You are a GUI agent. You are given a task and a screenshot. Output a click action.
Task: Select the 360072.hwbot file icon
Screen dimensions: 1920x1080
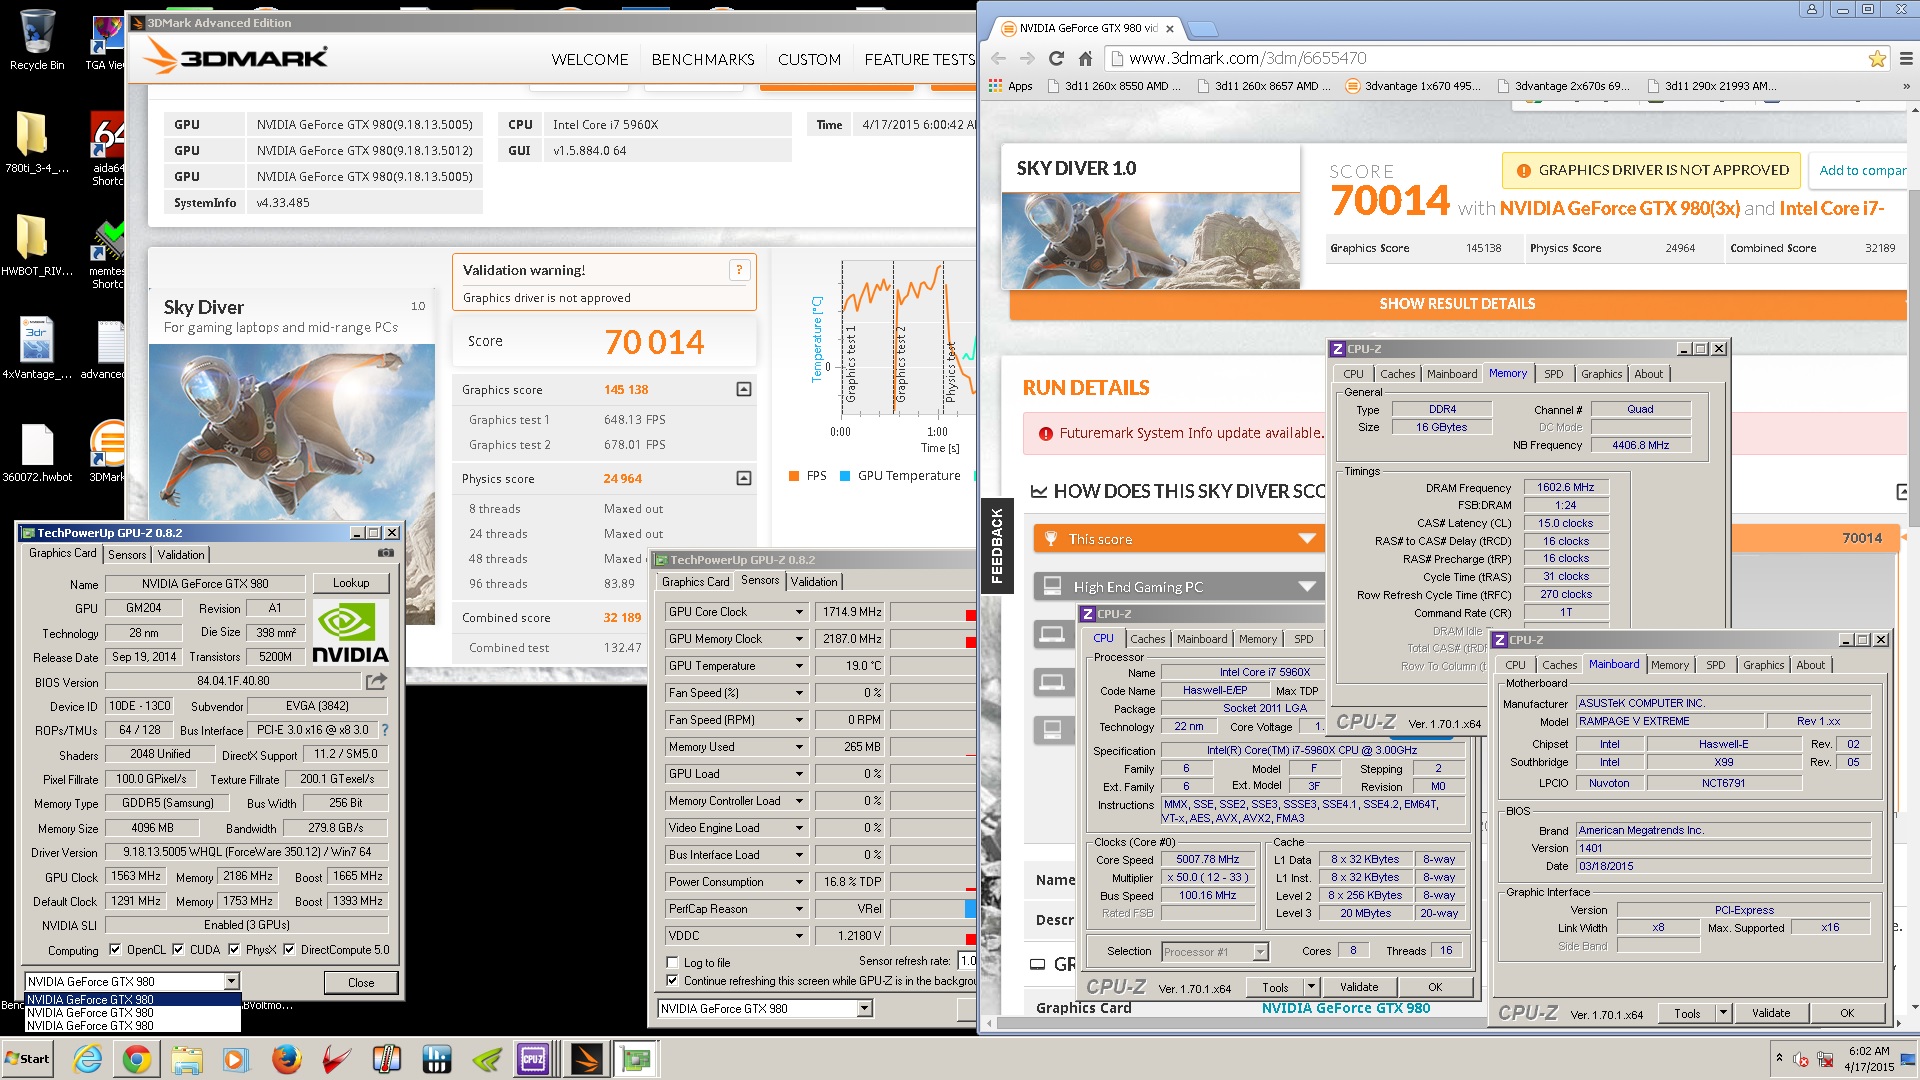click(37, 452)
